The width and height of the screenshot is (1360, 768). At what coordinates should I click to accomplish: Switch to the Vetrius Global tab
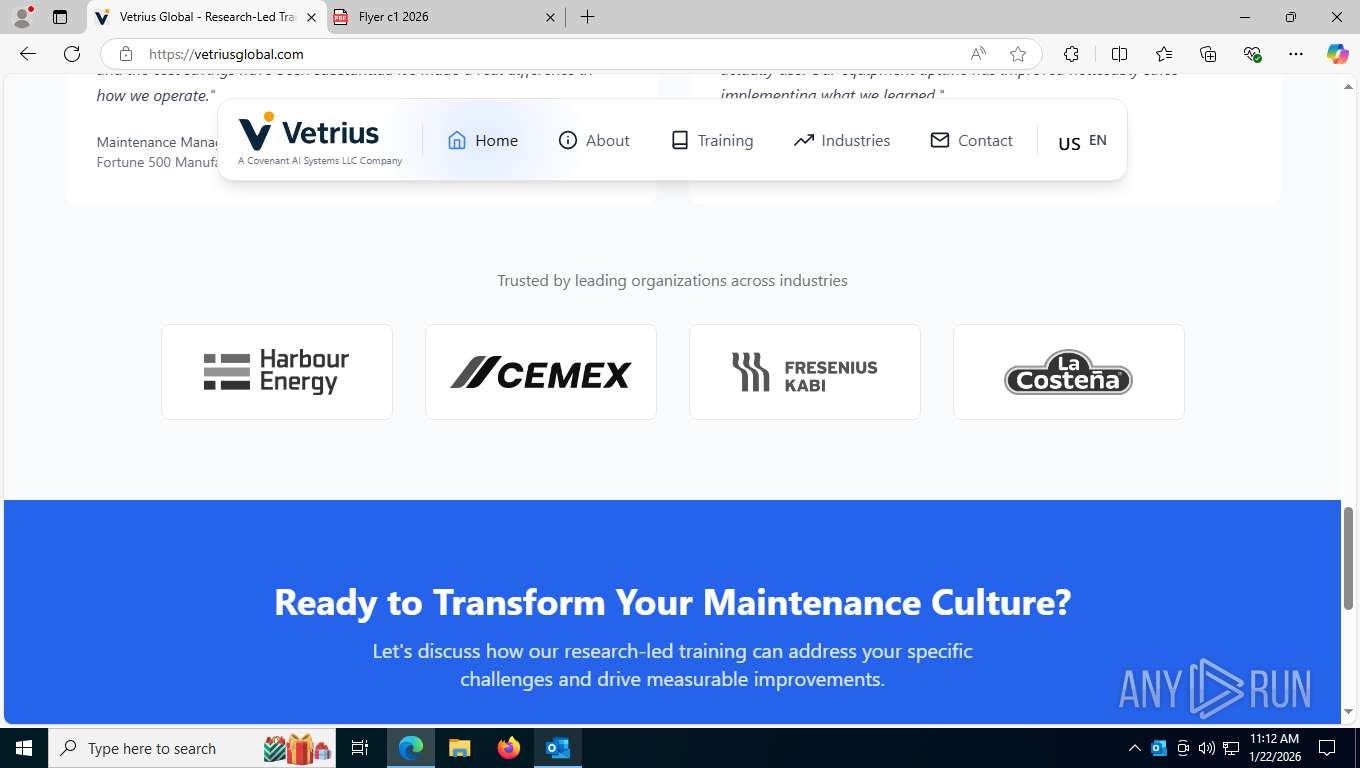pos(207,17)
